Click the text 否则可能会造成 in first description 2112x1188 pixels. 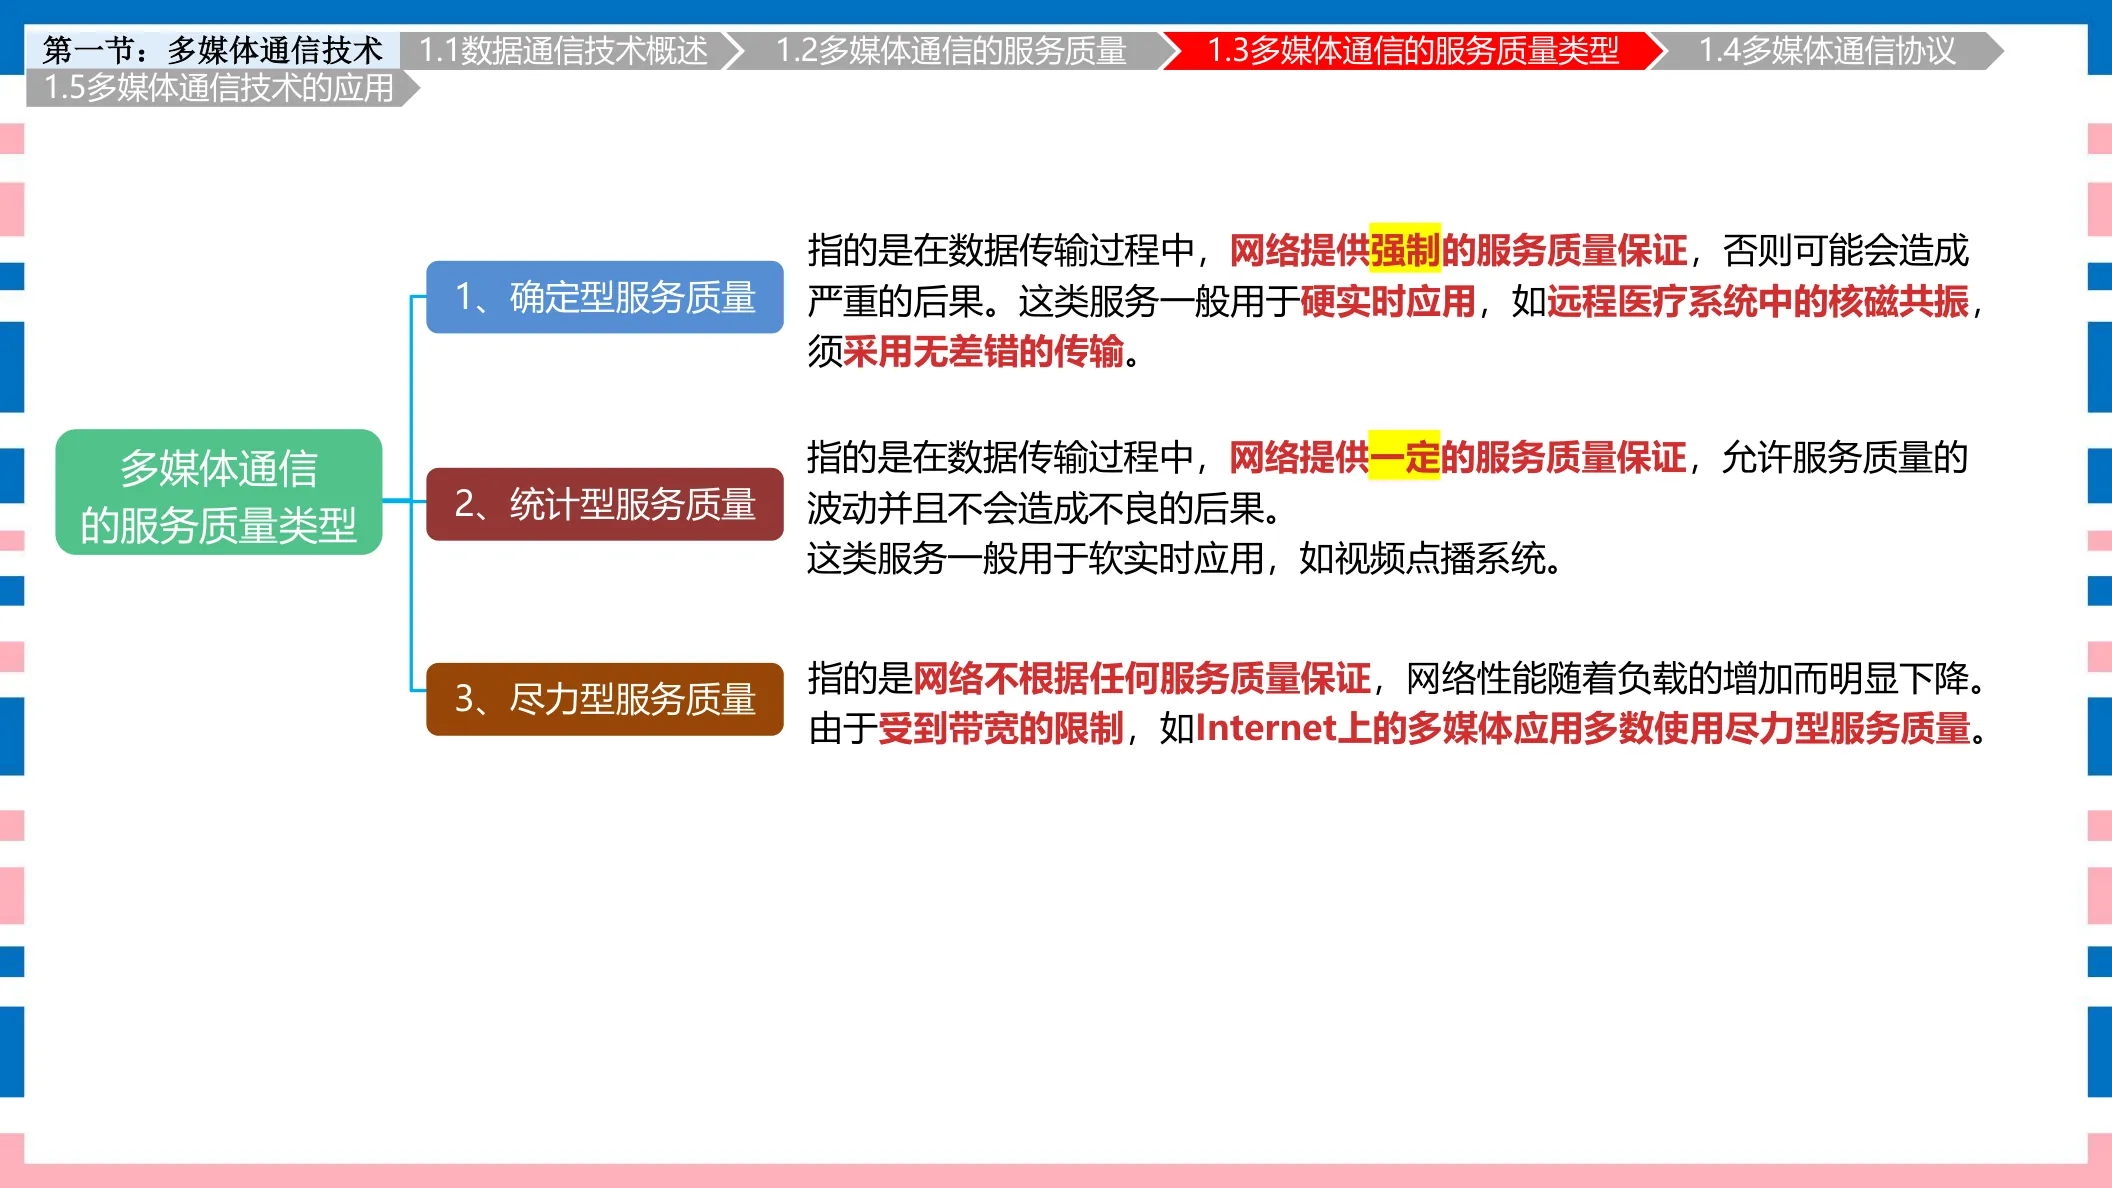coord(1846,249)
